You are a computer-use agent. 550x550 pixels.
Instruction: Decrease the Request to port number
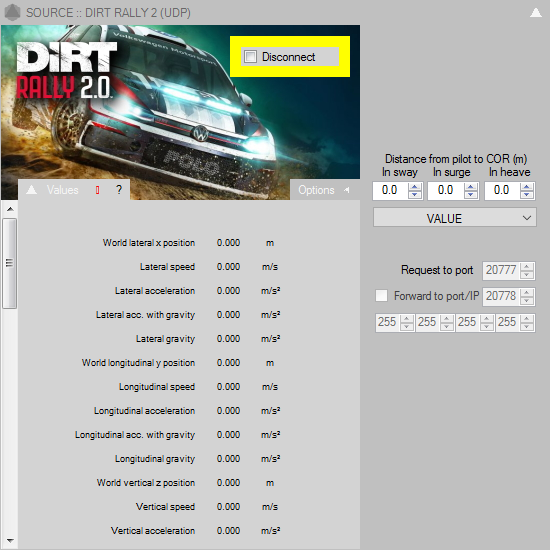(527, 275)
